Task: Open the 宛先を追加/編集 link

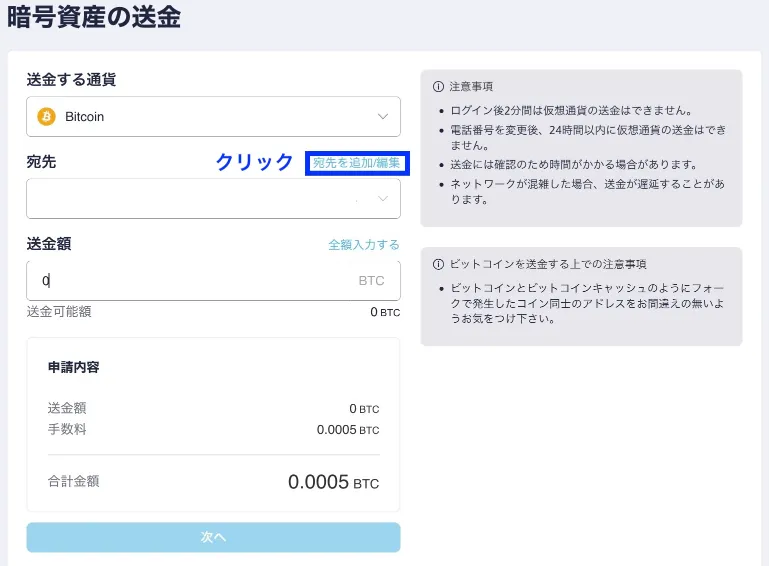Action: [x=356, y=163]
